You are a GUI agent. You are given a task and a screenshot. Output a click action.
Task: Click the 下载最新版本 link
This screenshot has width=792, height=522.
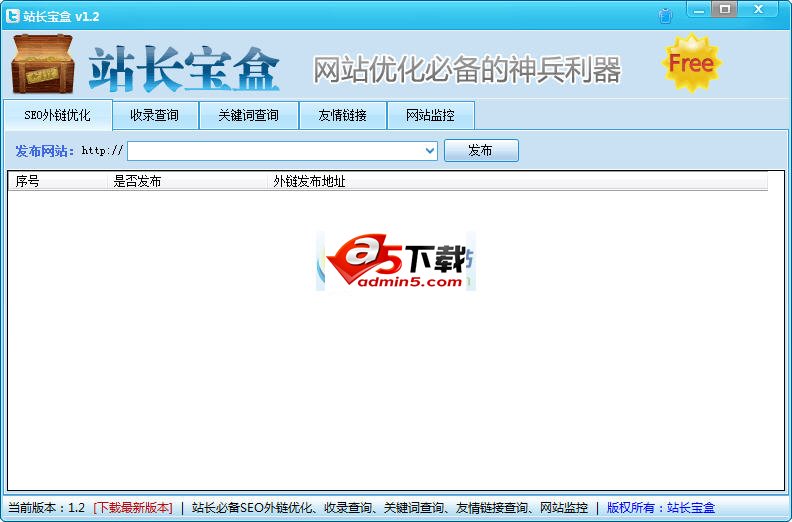pos(133,507)
